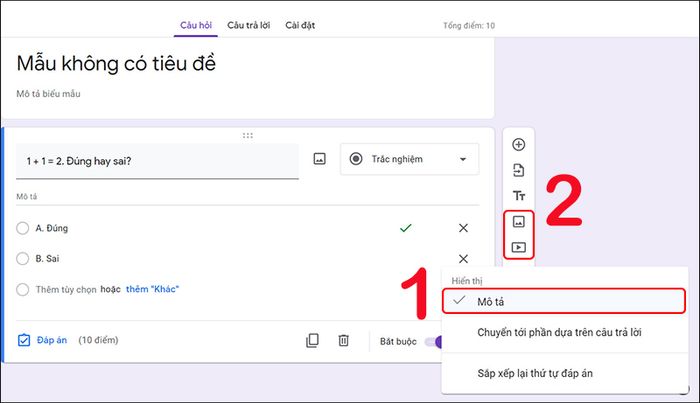Choose 'Sắp xếp lại thứ tự đáp án'
Image resolution: width=700 pixels, height=403 pixels.
(x=535, y=373)
